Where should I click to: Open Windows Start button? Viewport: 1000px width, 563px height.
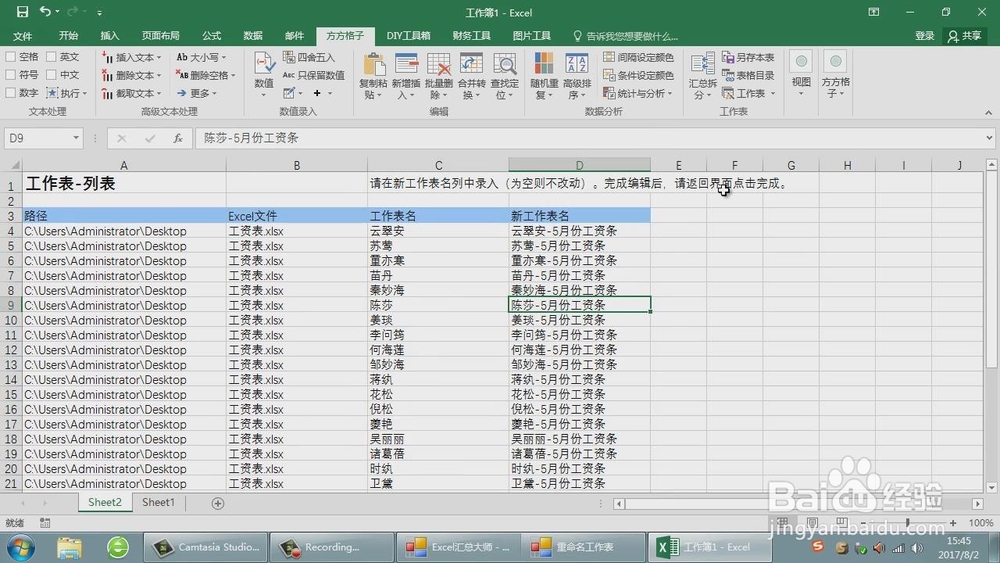[x=21, y=547]
